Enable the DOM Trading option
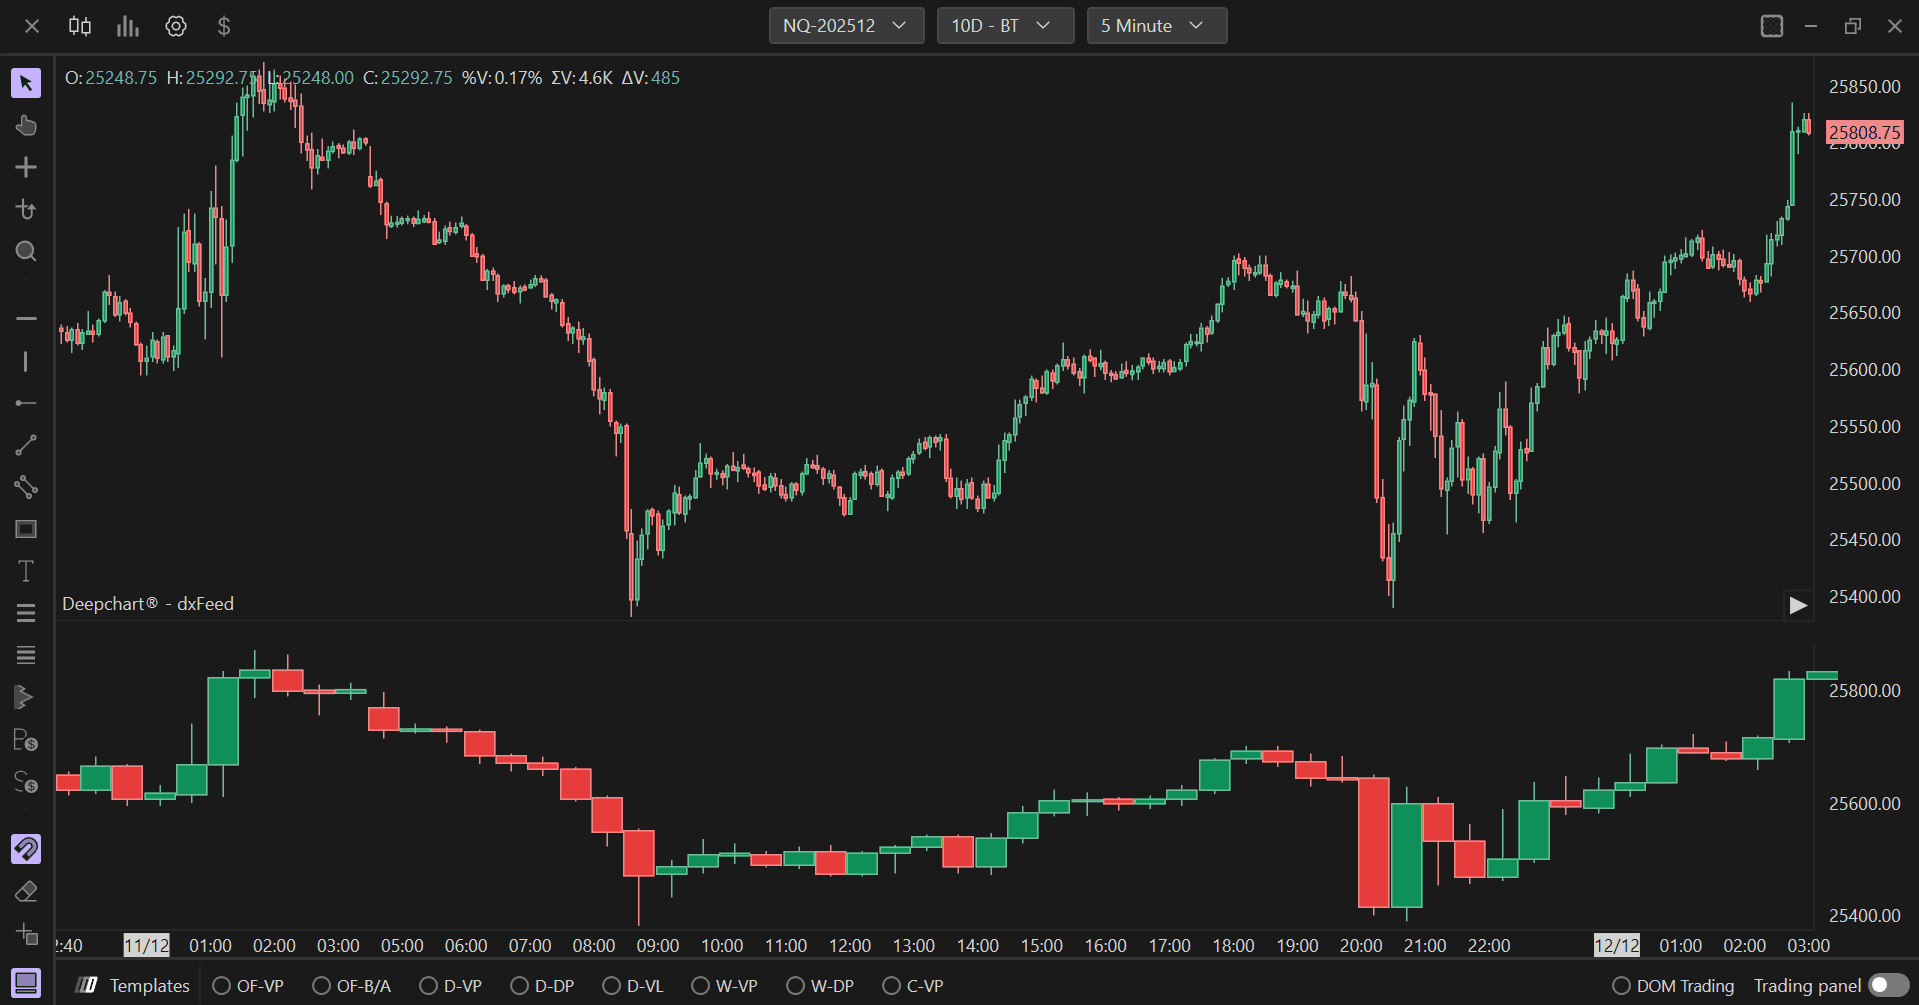Viewport: 1919px width, 1005px height. coord(1673,986)
